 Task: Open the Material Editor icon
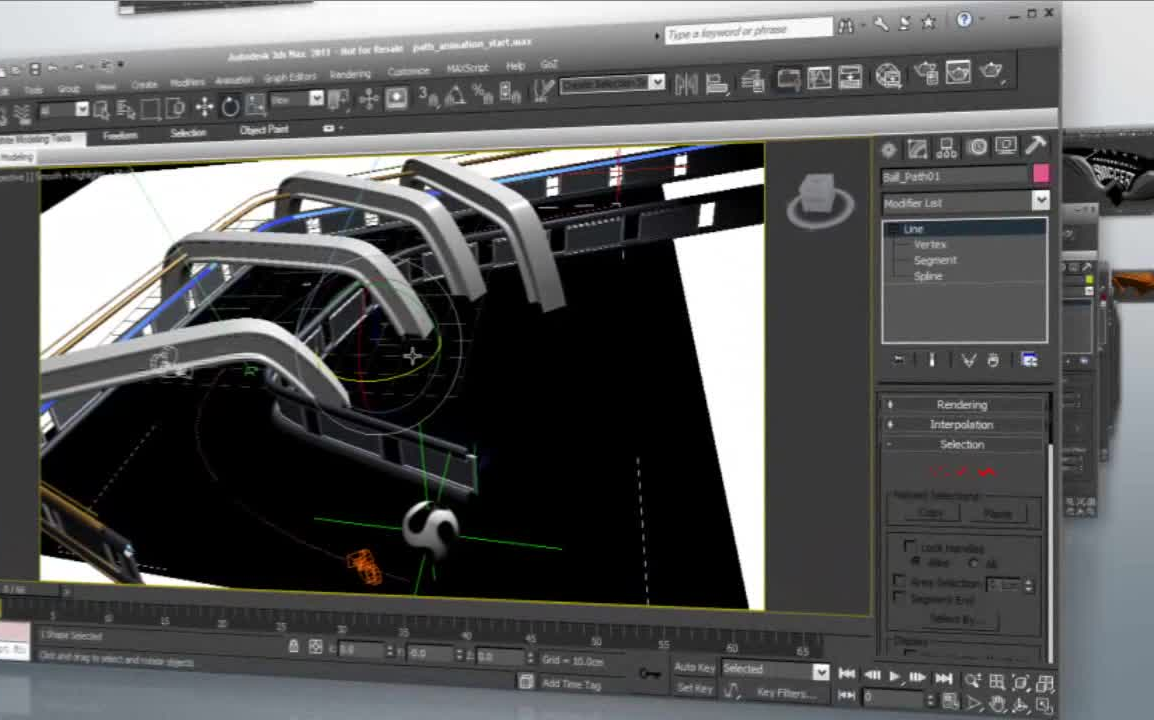coord(888,75)
